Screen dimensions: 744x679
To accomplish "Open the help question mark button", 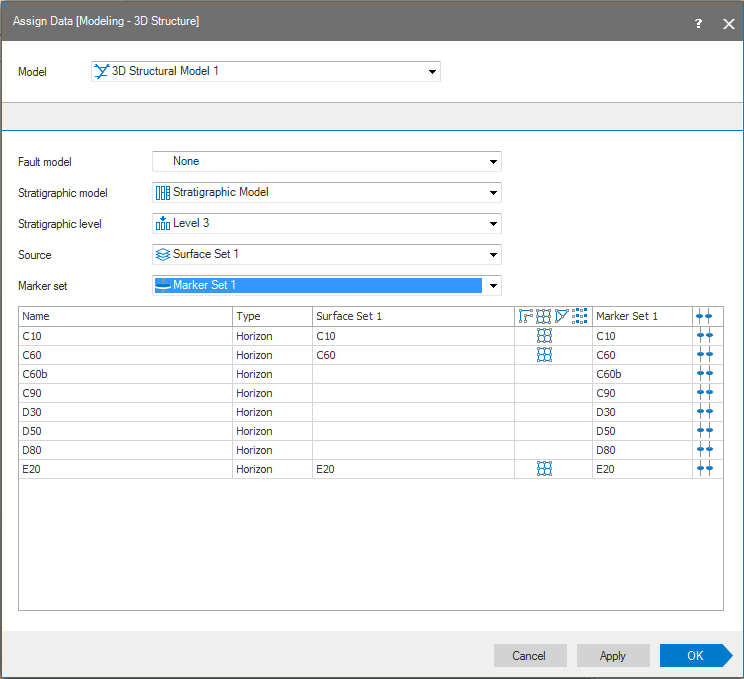I will point(698,23).
